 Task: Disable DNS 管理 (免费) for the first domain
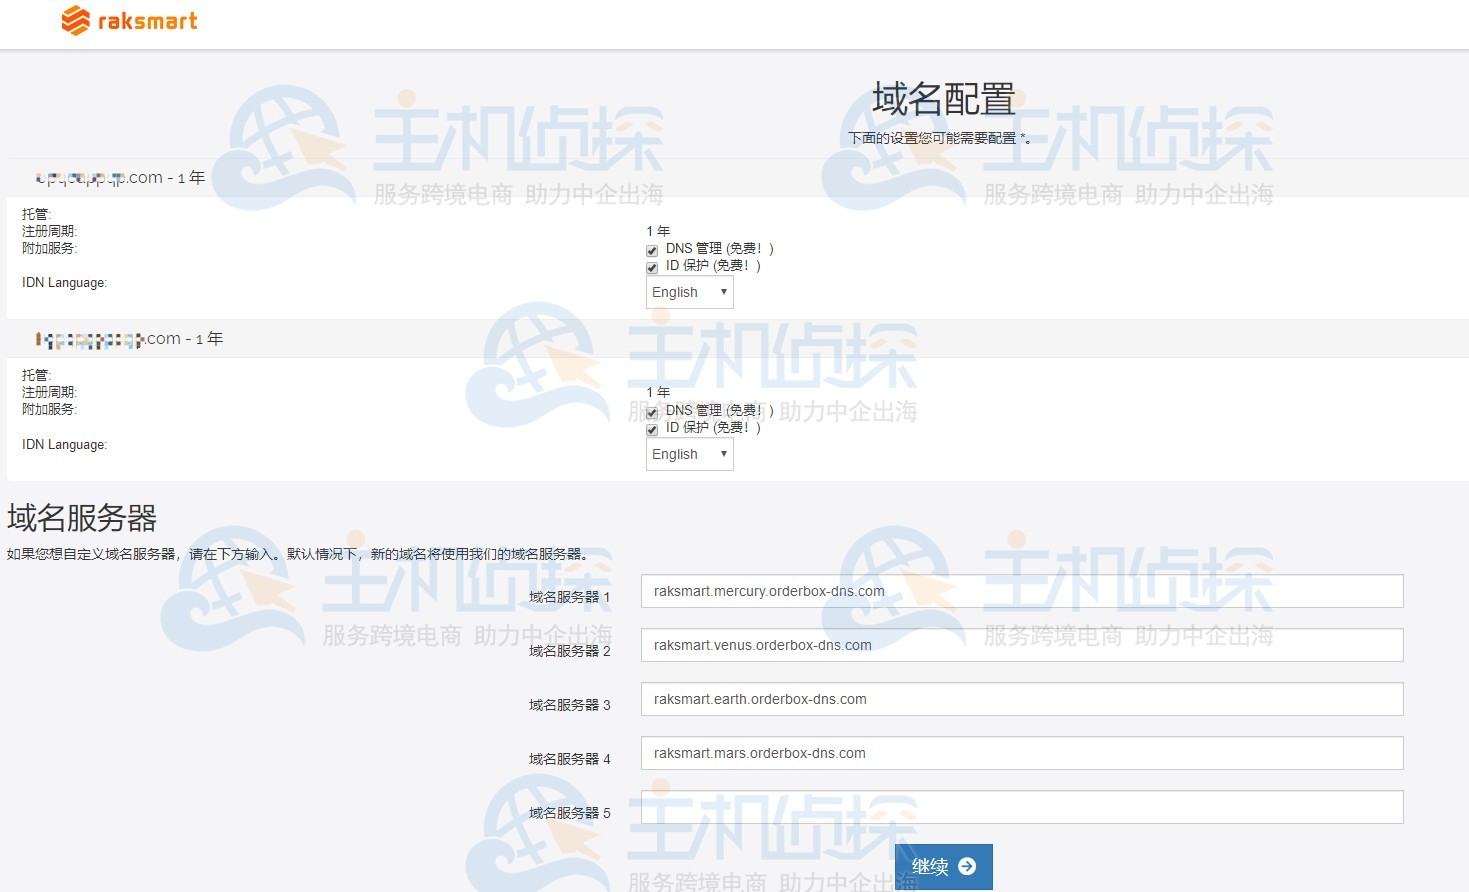pyautogui.click(x=651, y=250)
